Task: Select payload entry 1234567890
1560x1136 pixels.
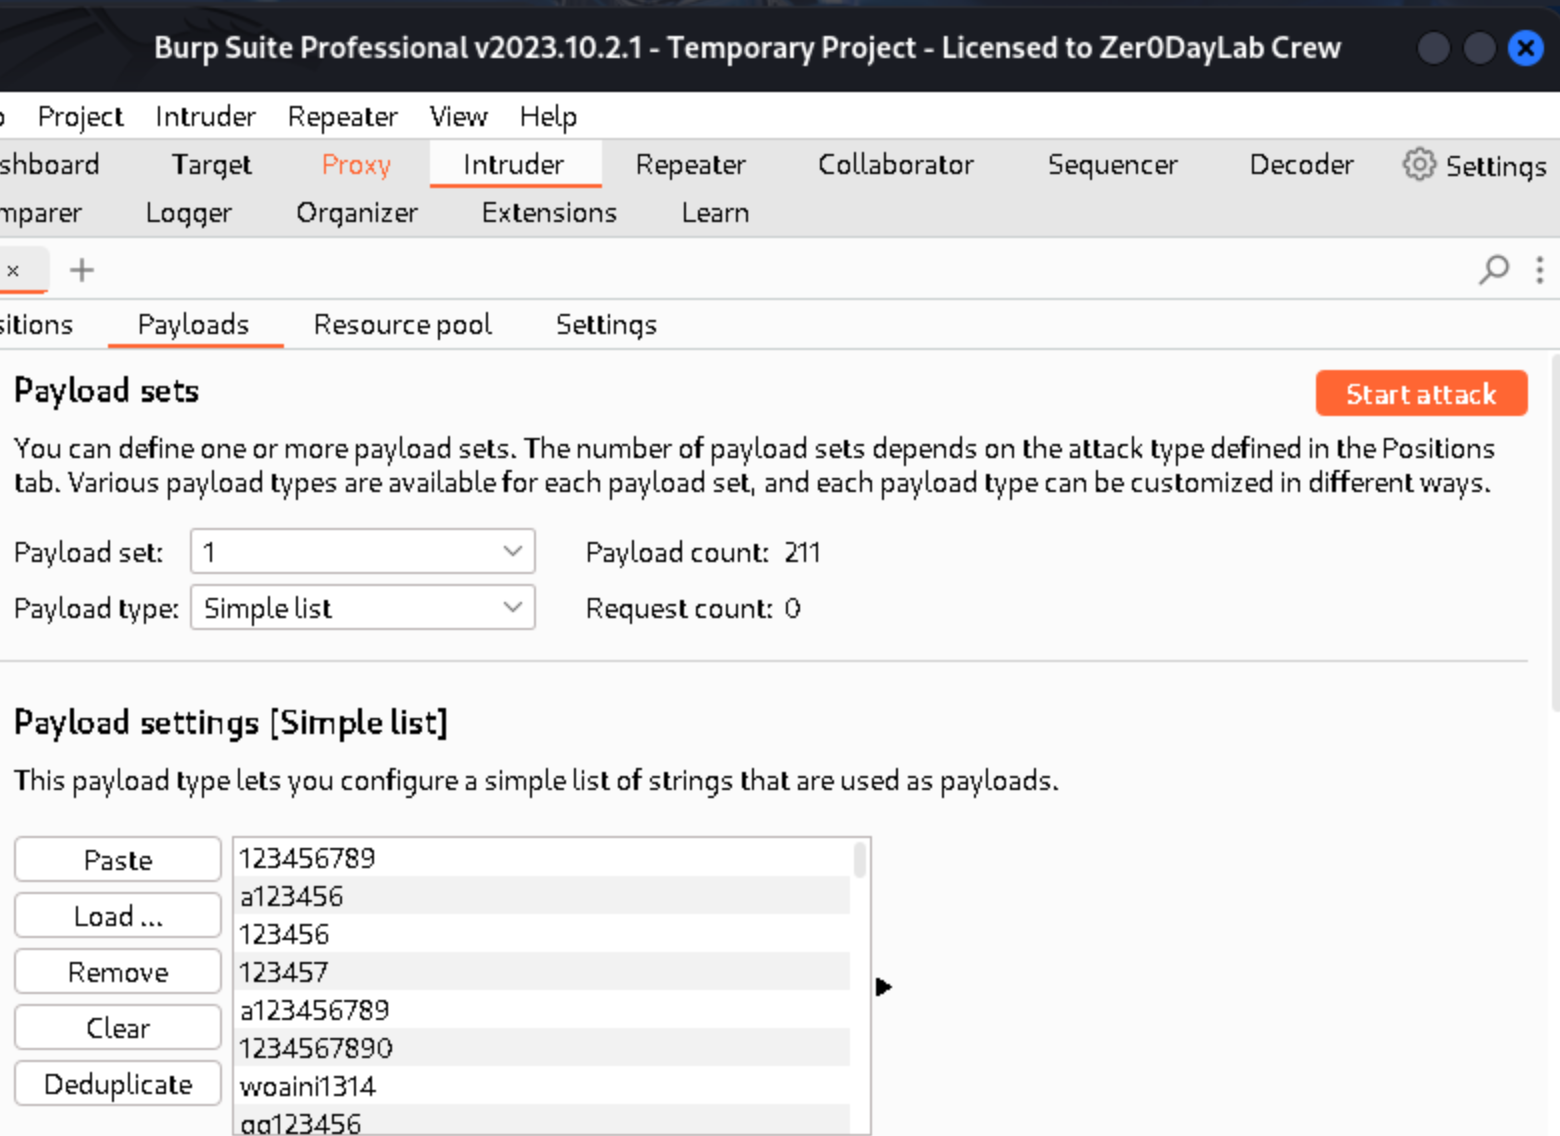Action: pos(542,1048)
